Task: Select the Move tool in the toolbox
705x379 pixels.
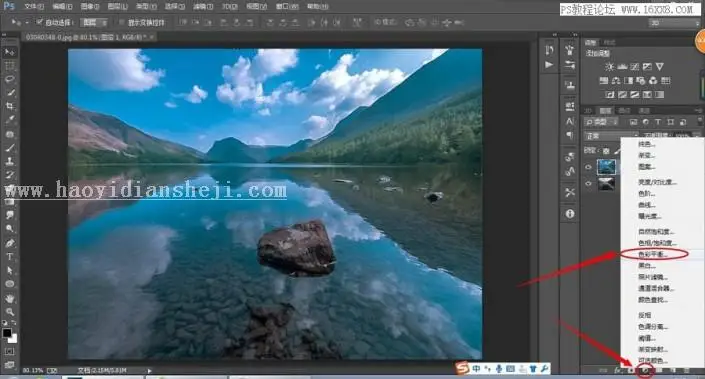Action: (x=9, y=52)
